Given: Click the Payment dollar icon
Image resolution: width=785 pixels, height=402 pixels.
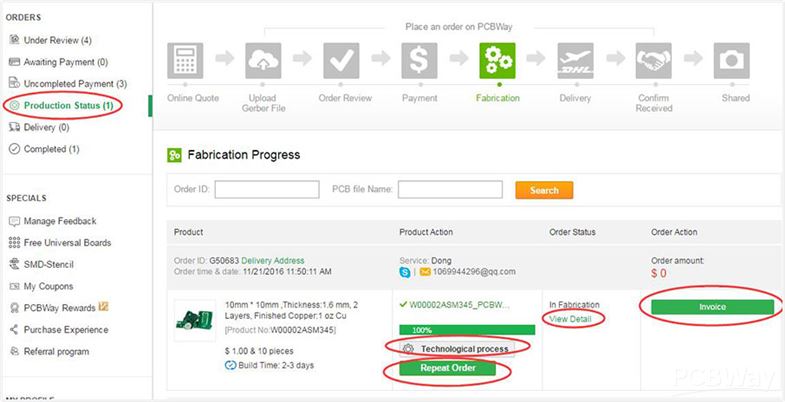Looking at the screenshot, I should pos(419,61).
